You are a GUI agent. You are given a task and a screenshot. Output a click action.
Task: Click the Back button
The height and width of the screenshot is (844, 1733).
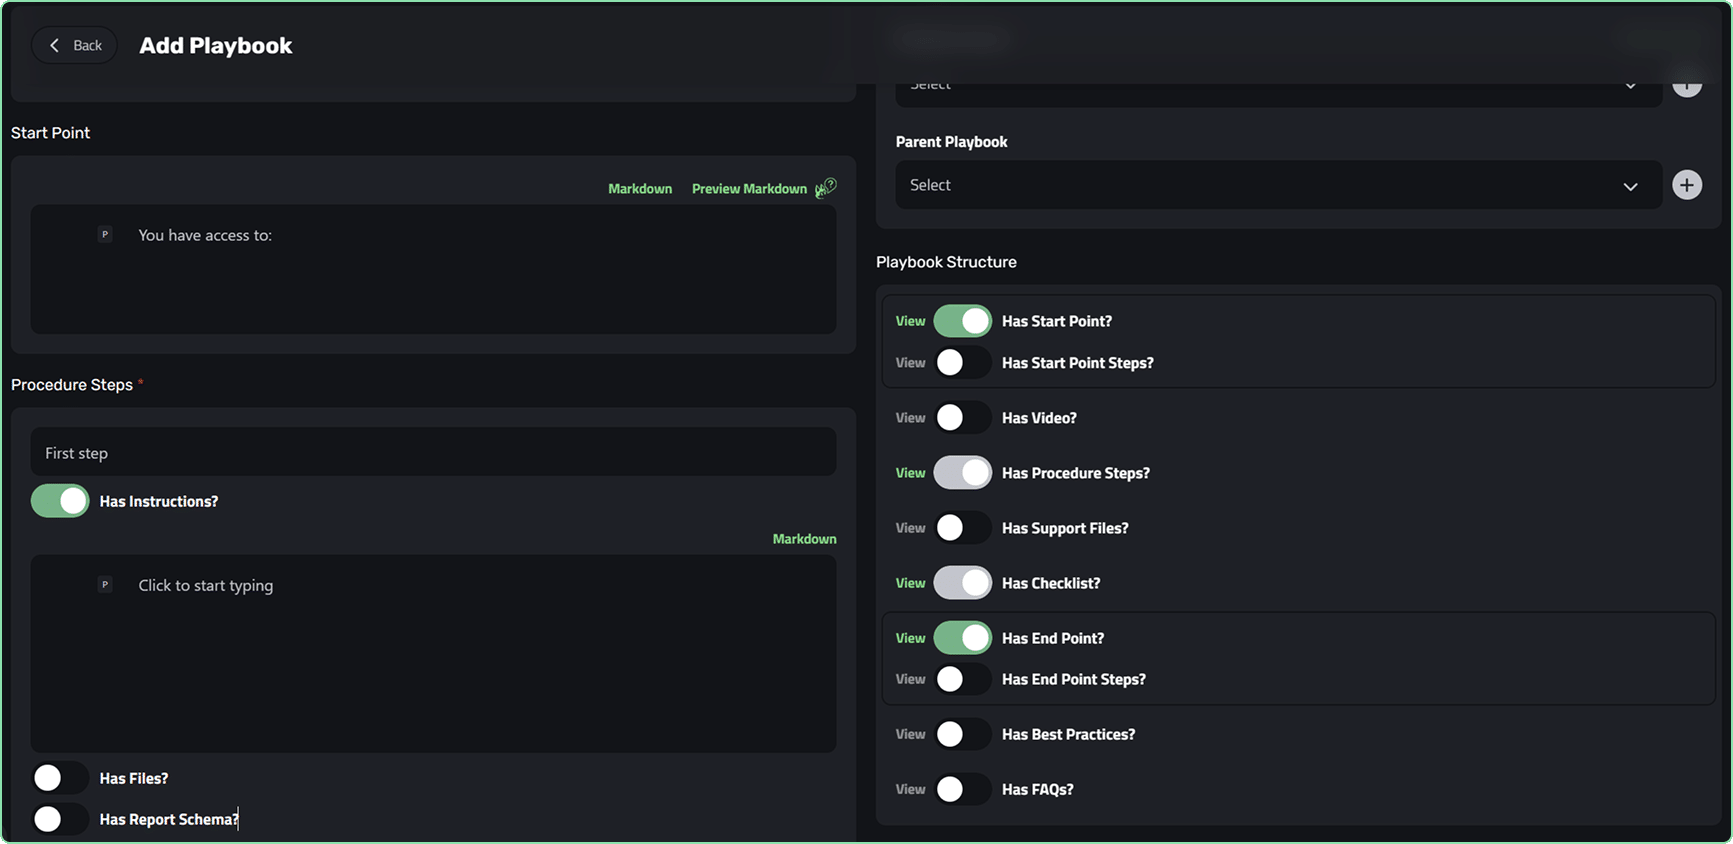coord(74,44)
